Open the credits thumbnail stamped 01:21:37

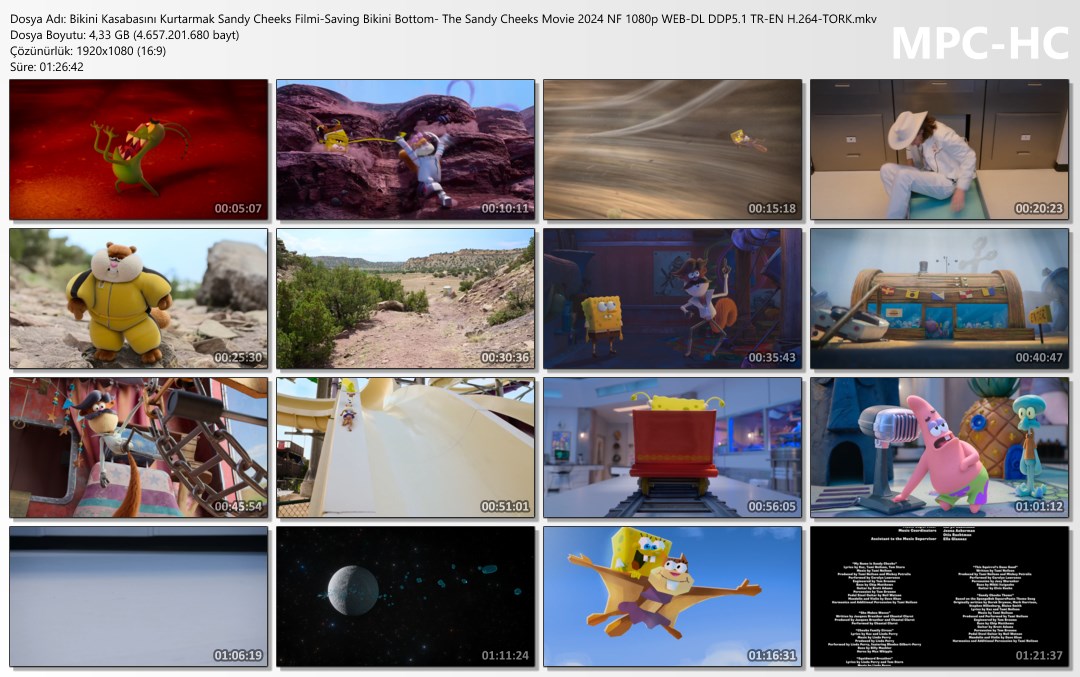pyautogui.click(x=939, y=596)
